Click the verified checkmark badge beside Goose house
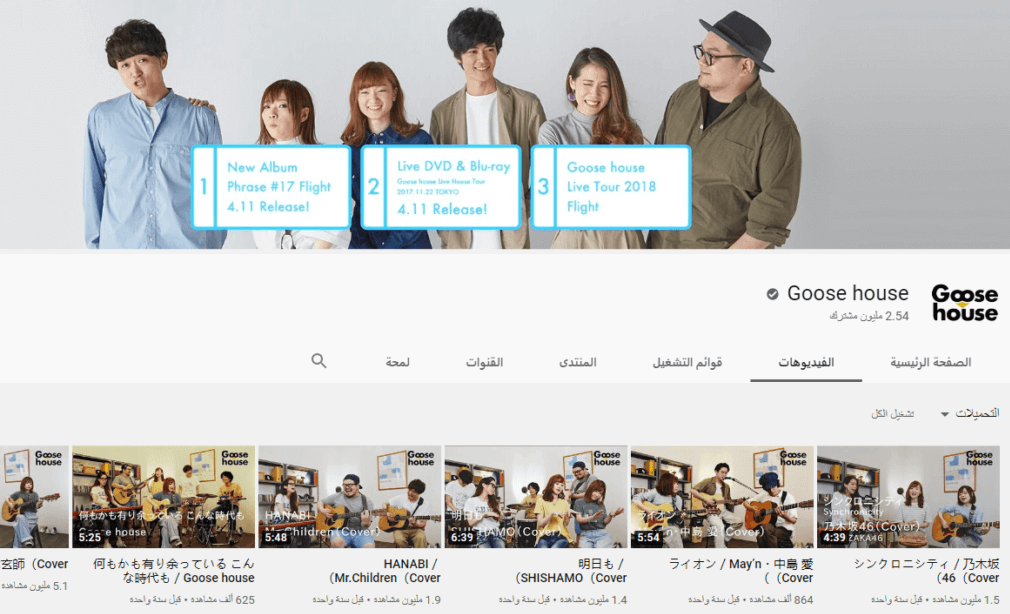Screen dimensions: 1010x614 [772, 294]
